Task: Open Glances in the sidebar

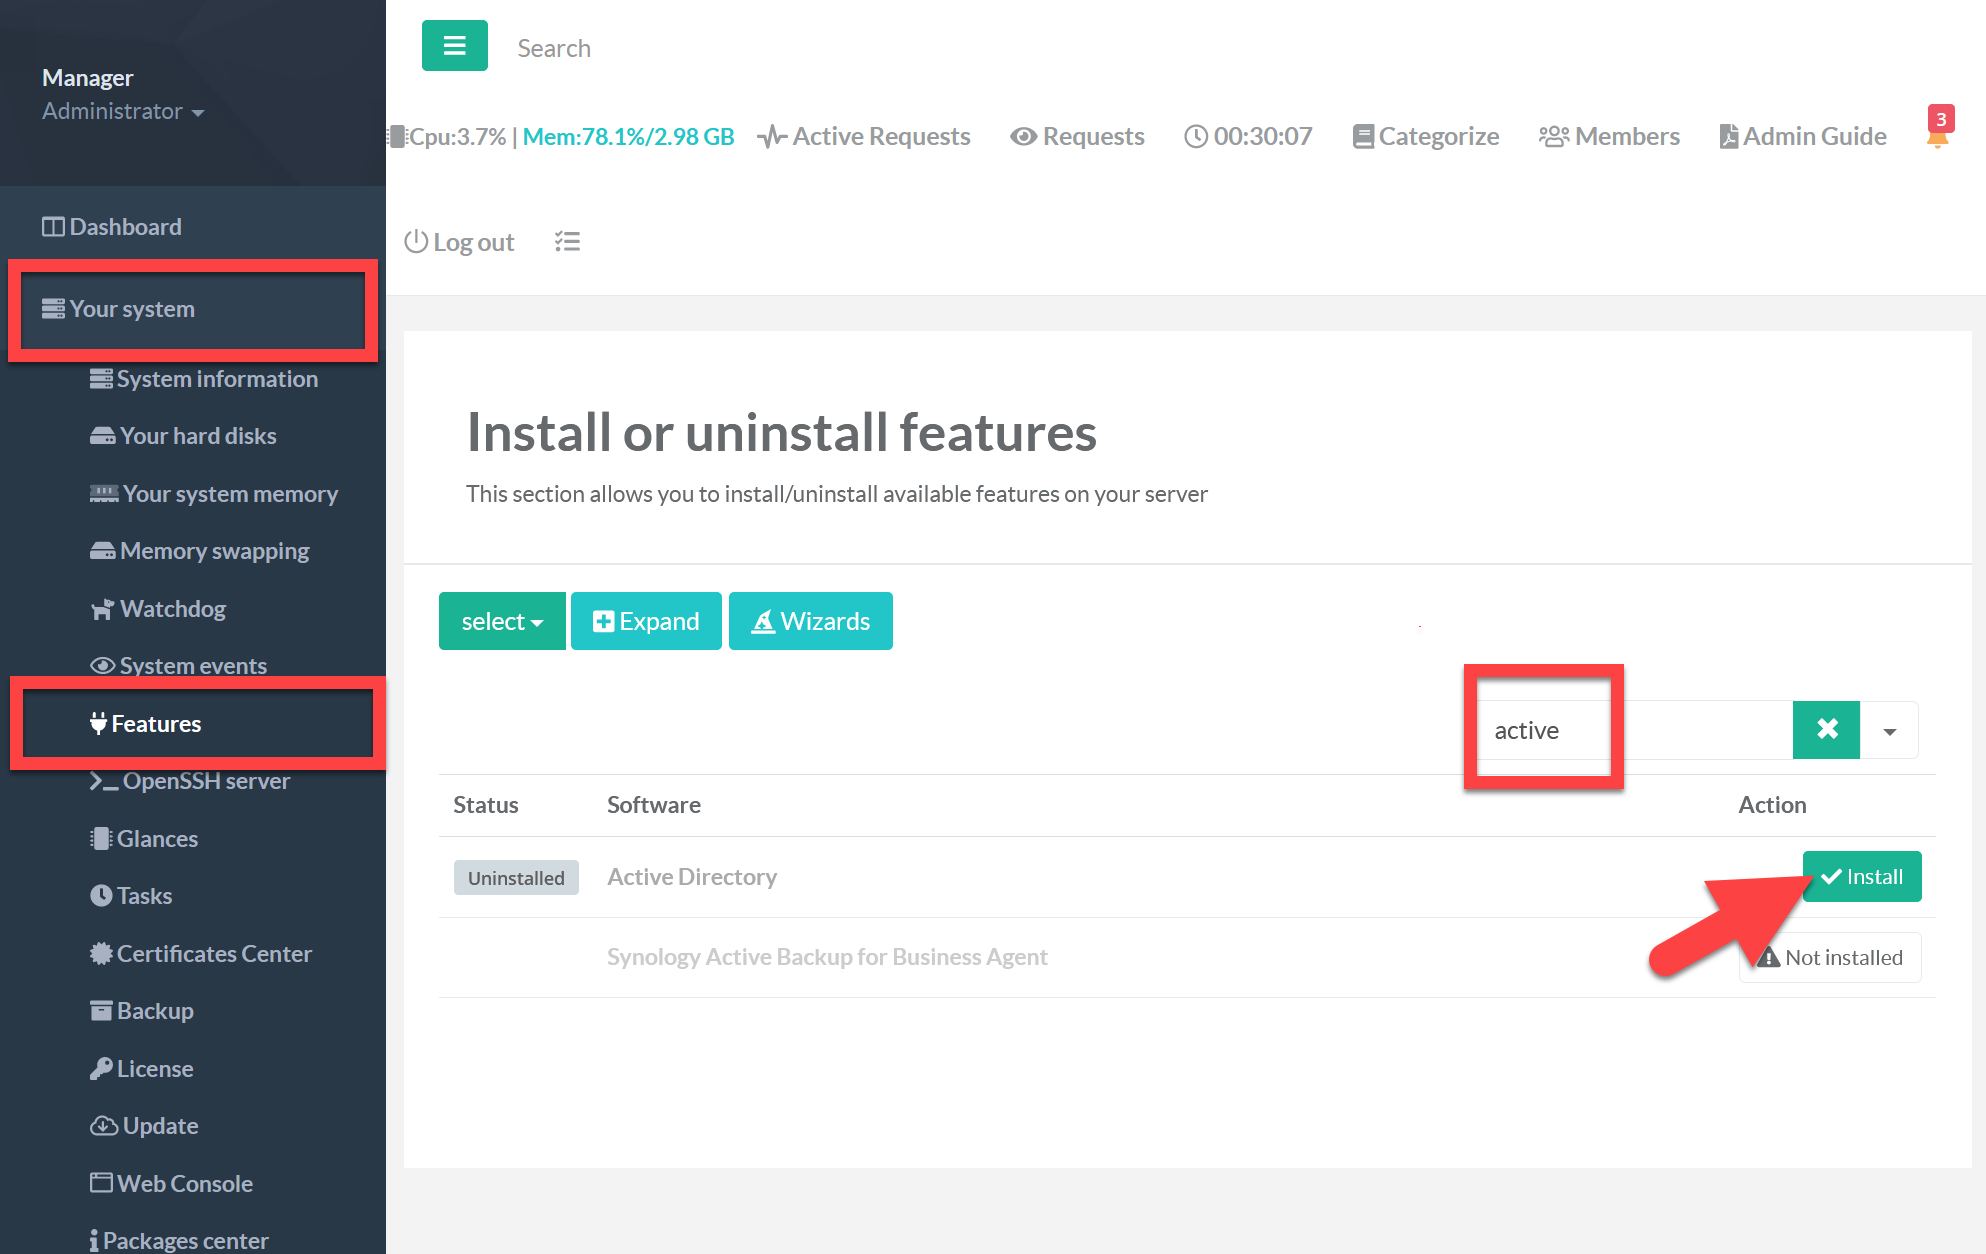Action: pos(156,839)
